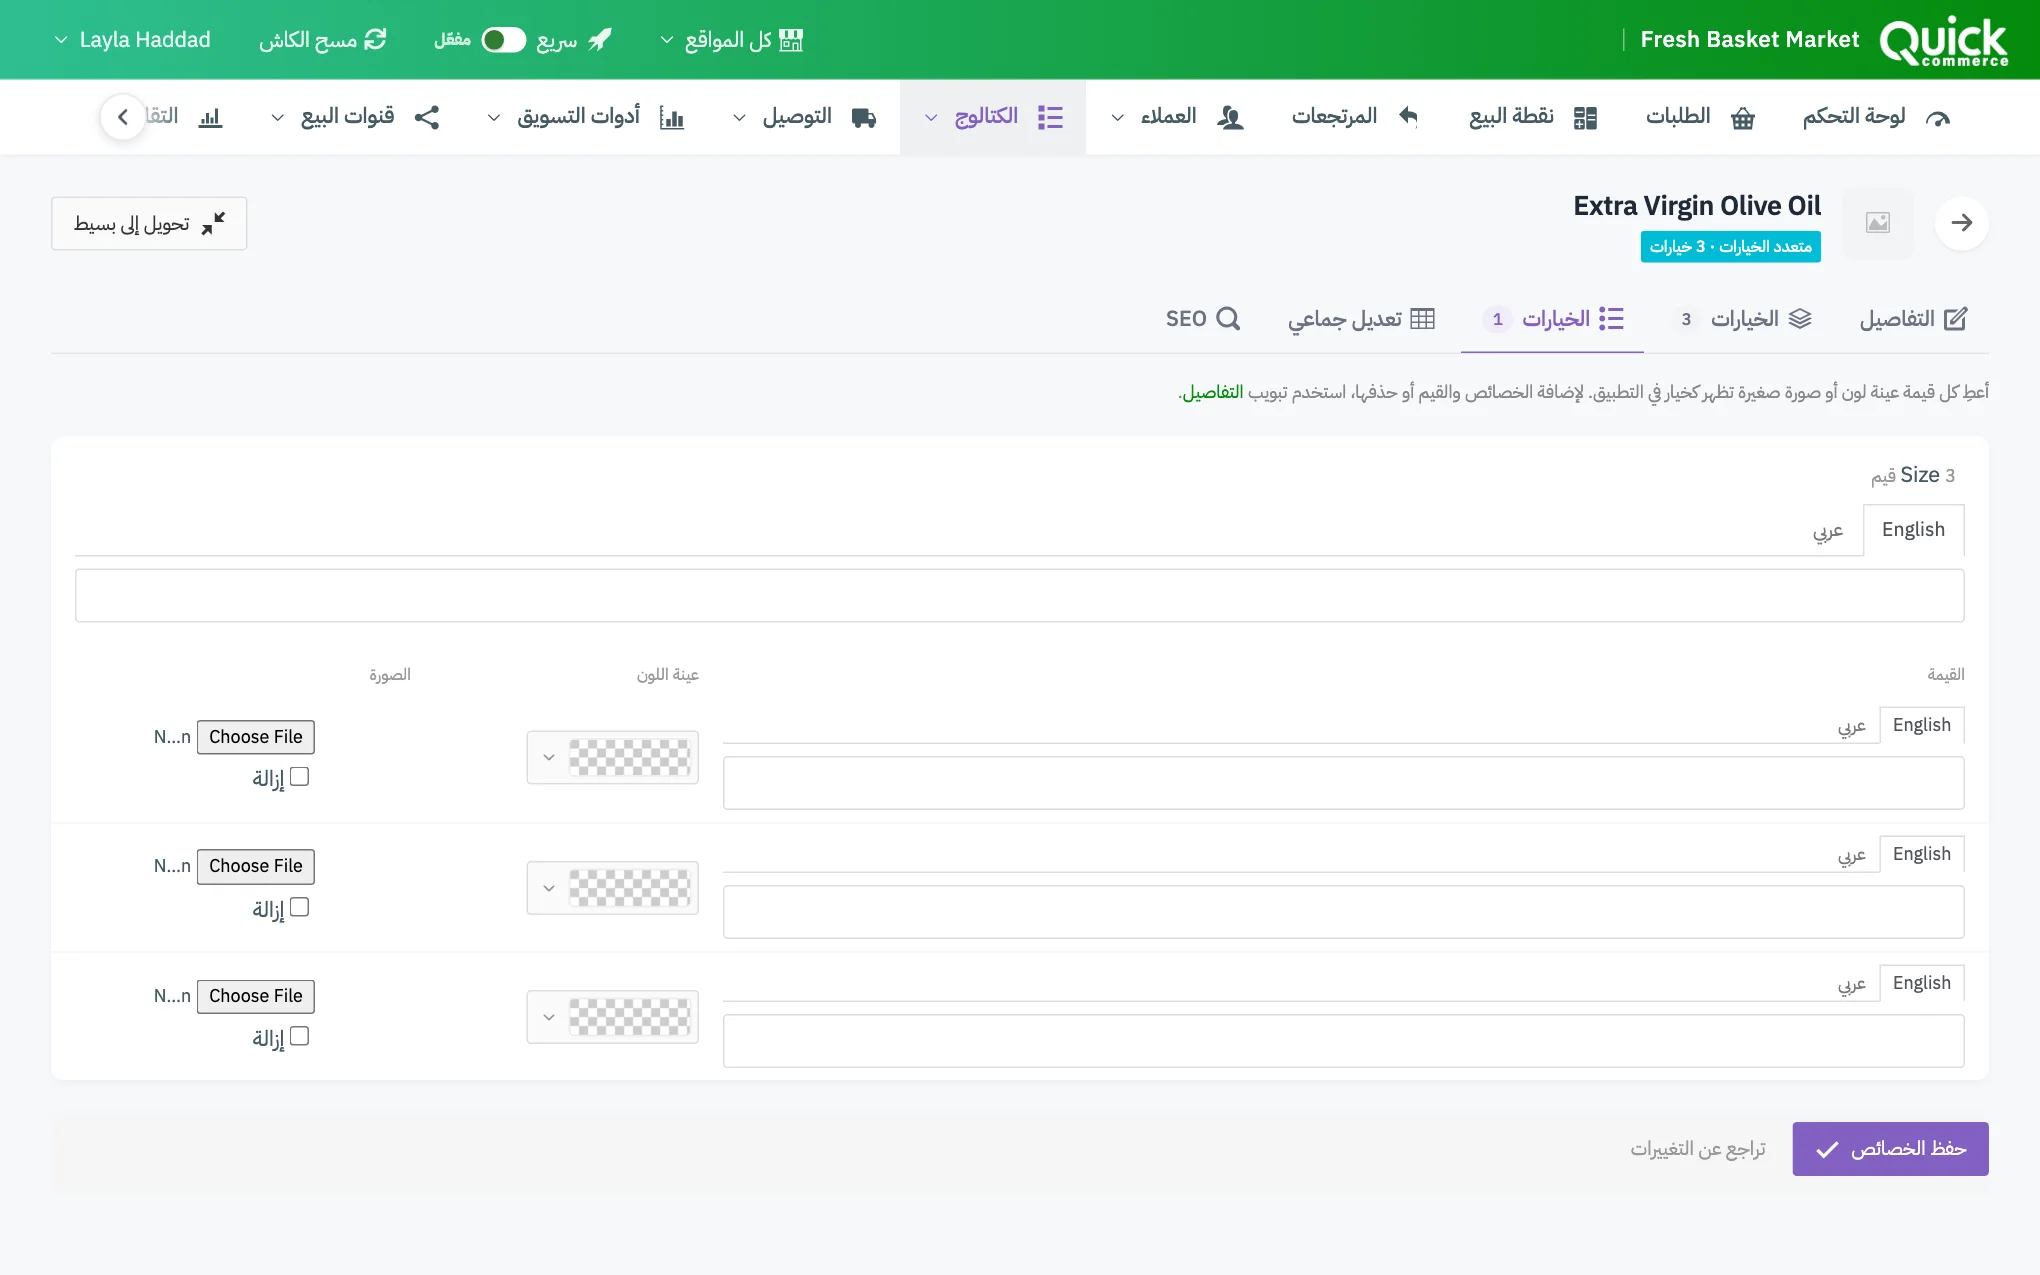Click the catalog list icon
Viewport: 2040px width, 1275px height.
point(1050,117)
